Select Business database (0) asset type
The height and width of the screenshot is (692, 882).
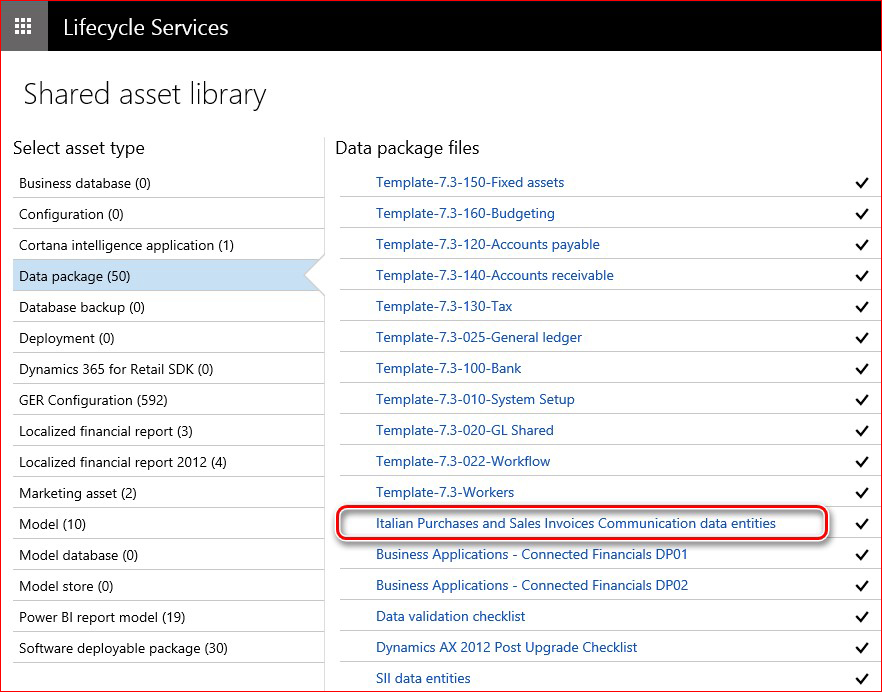coord(168,183)
